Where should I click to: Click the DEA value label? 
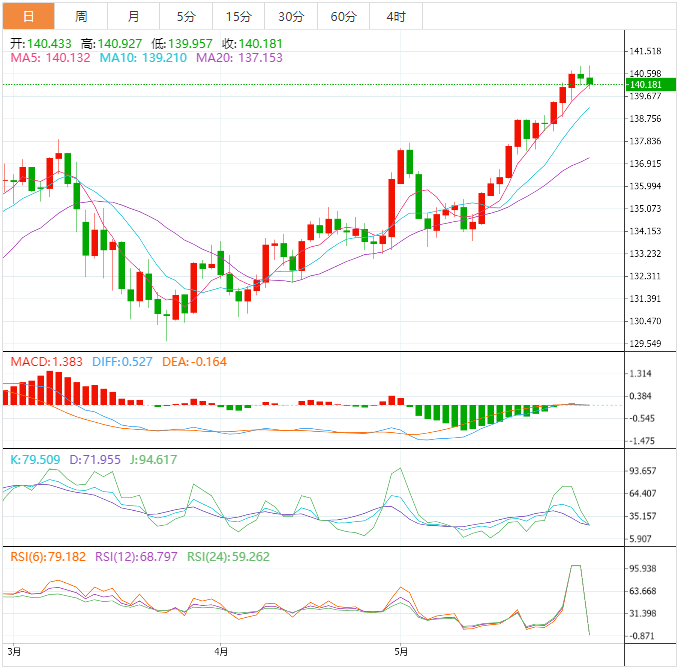(194, 361)
